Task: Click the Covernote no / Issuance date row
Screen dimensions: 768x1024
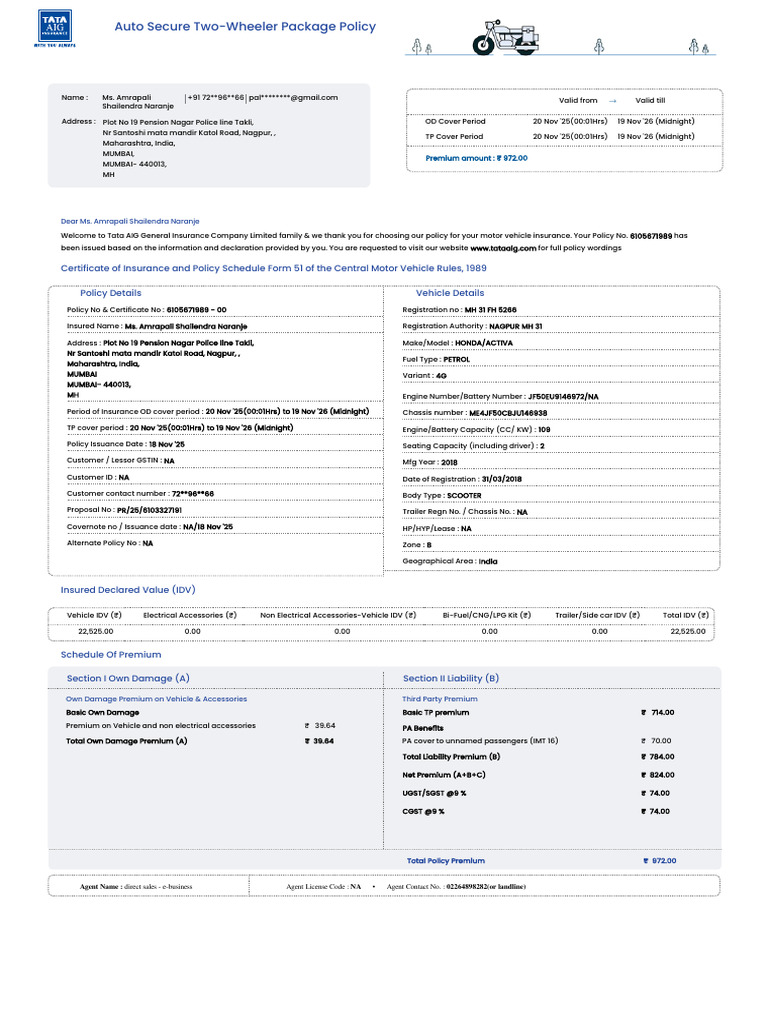Action: (150, 526)
